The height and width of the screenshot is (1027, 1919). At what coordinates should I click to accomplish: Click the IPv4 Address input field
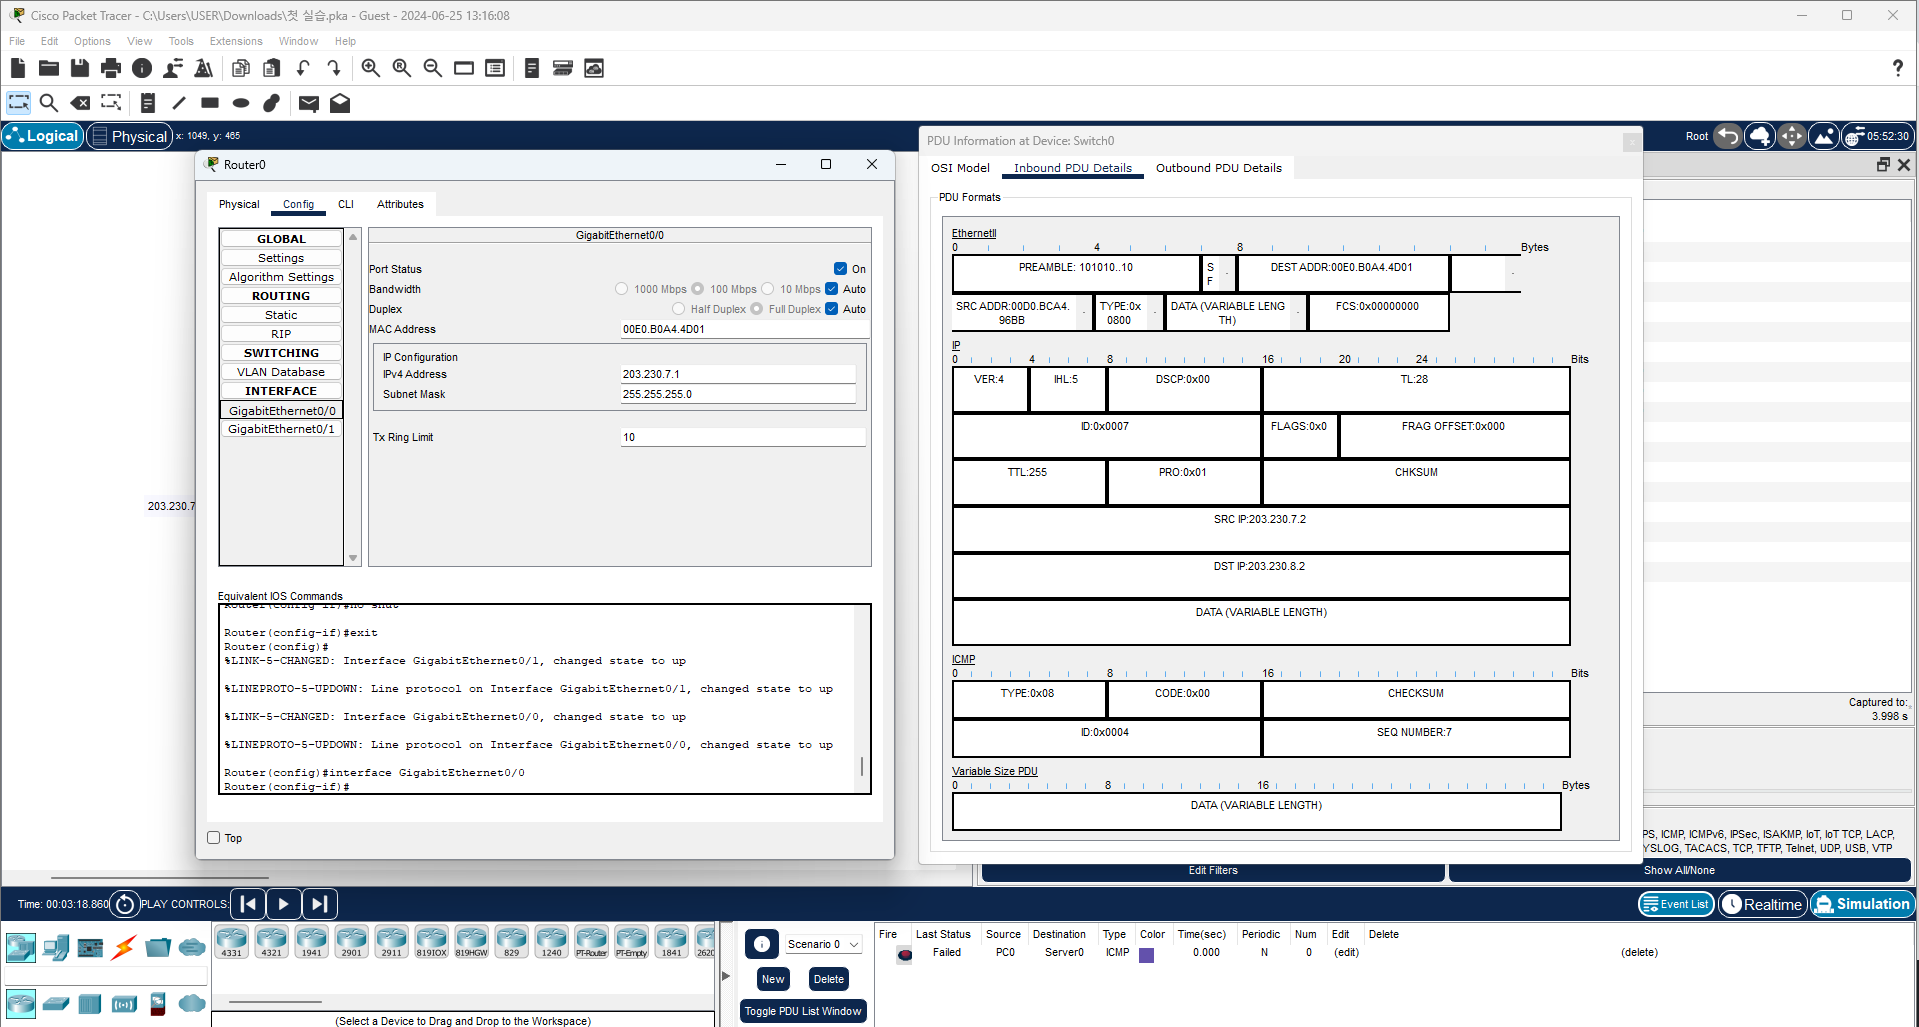pyautogui.click(x=738, y=374)
